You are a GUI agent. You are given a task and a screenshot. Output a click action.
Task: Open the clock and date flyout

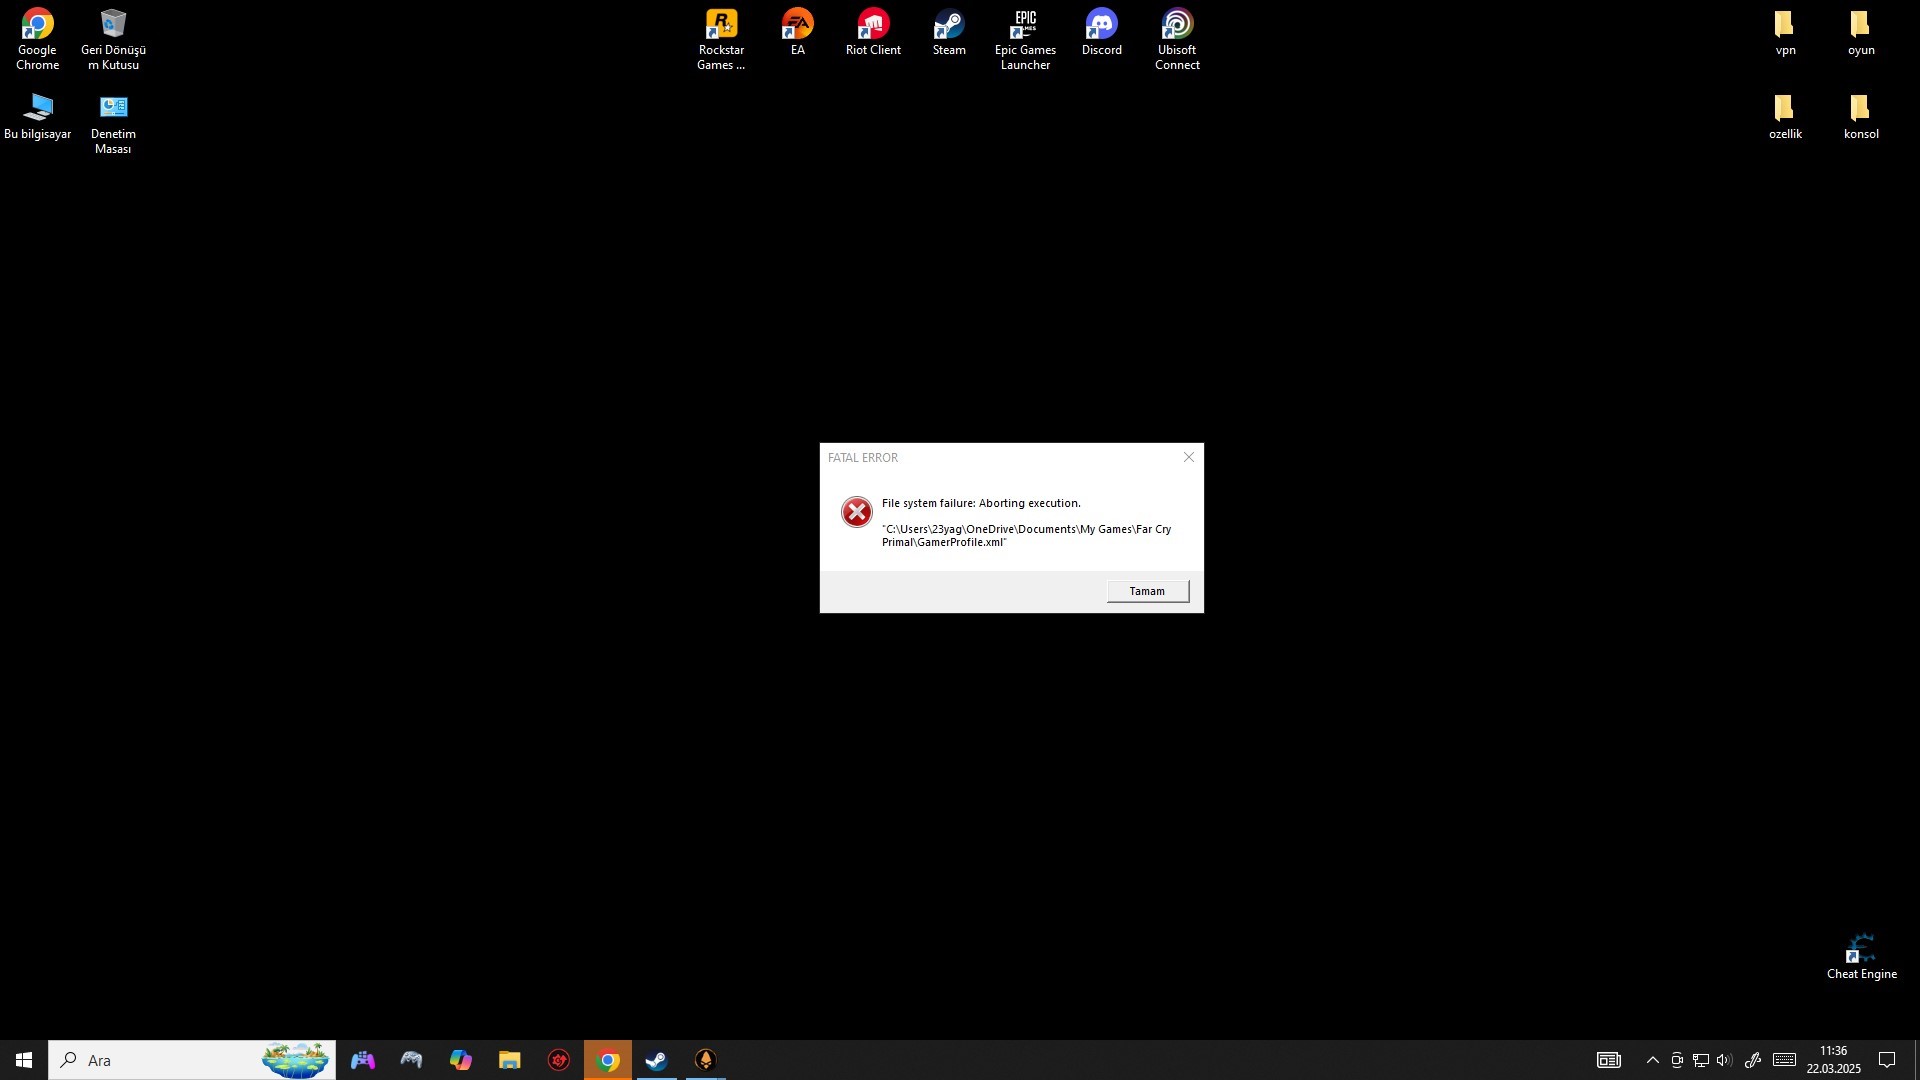pyautogui.click(x=1833, y=1060)
